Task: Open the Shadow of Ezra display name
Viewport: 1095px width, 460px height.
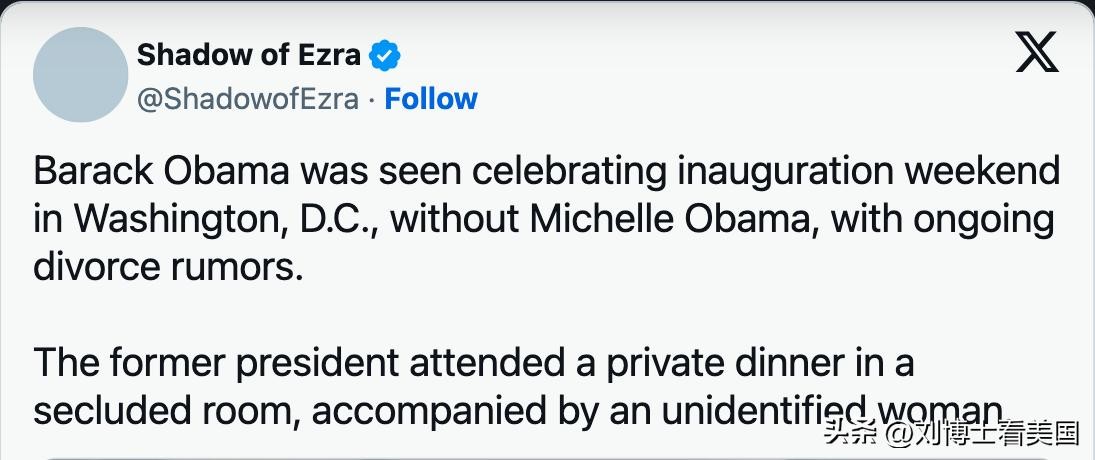Action: 248,55
